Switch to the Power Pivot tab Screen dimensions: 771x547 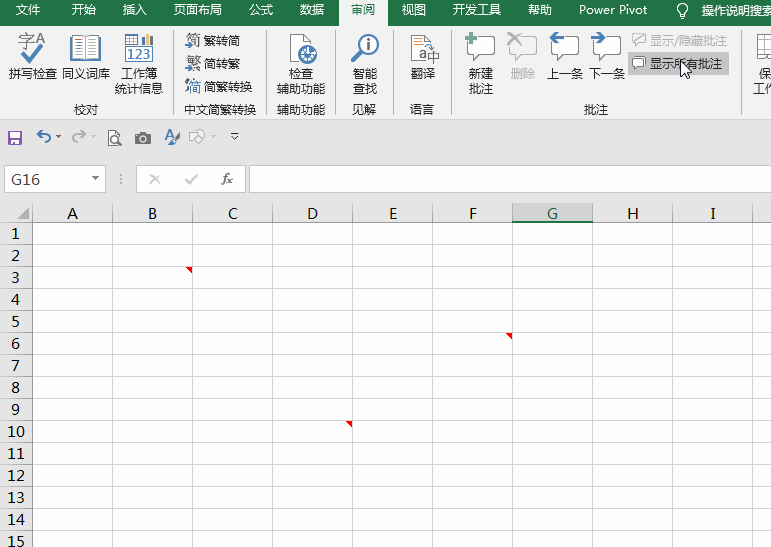coord(613,10)
